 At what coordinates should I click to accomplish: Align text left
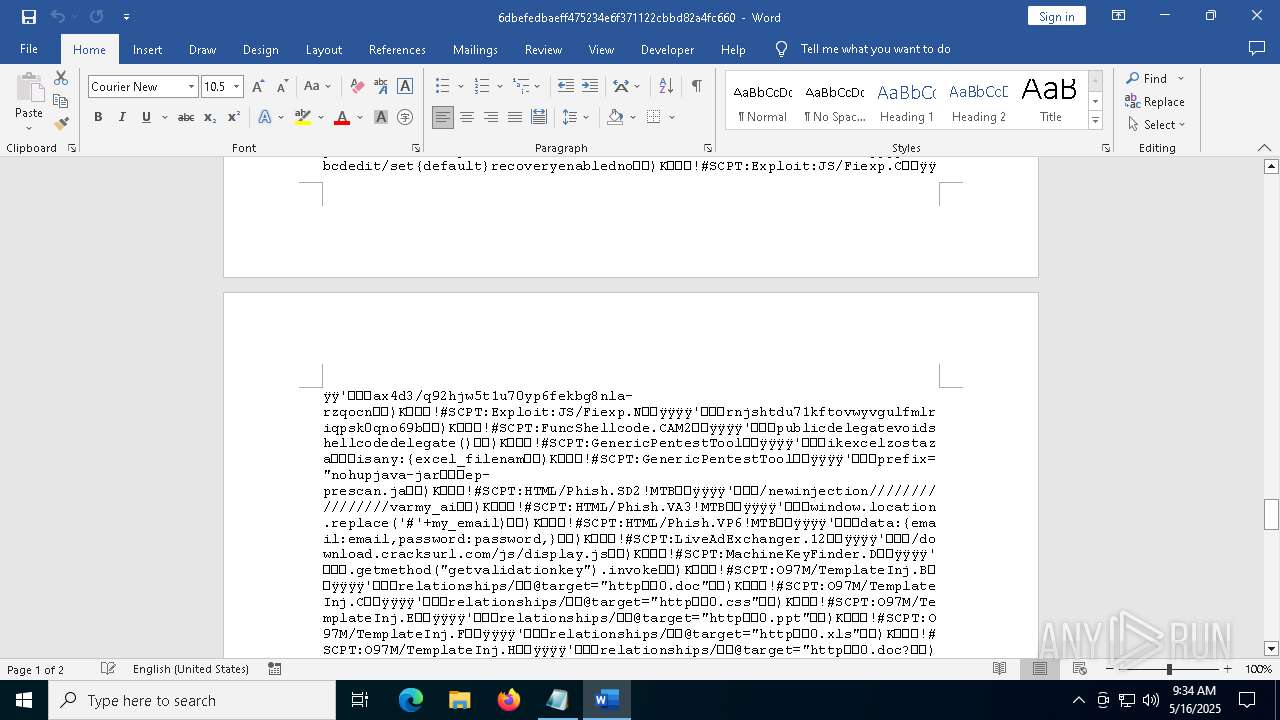click(443, 117)
